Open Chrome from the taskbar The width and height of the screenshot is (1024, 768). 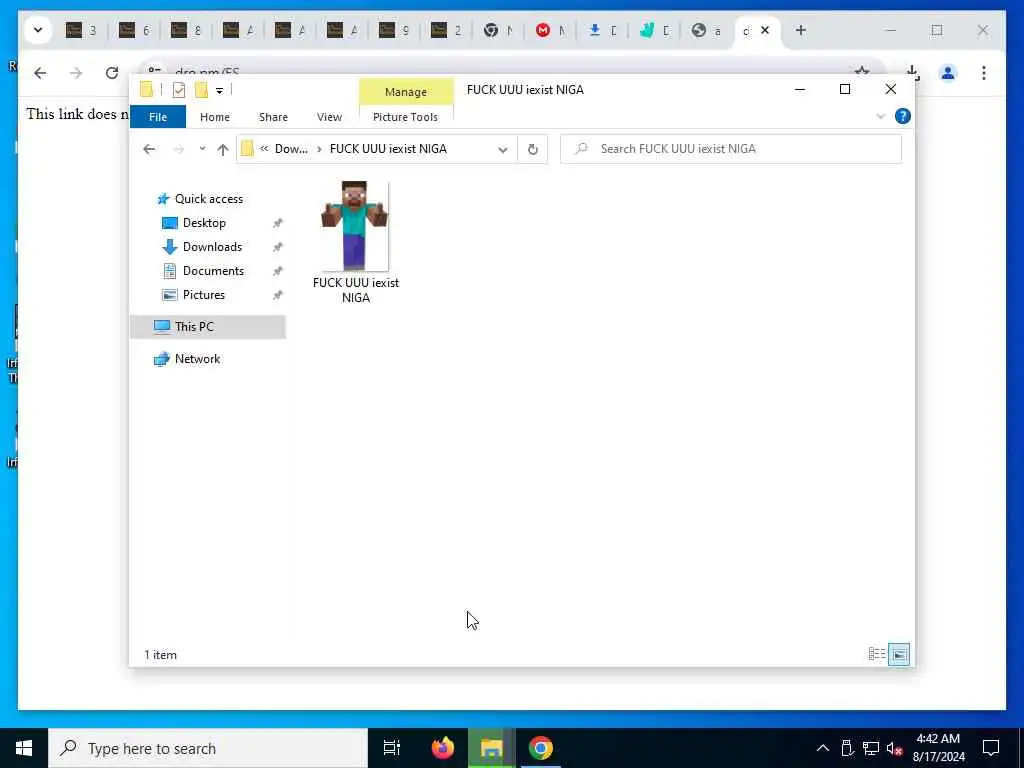541,748
